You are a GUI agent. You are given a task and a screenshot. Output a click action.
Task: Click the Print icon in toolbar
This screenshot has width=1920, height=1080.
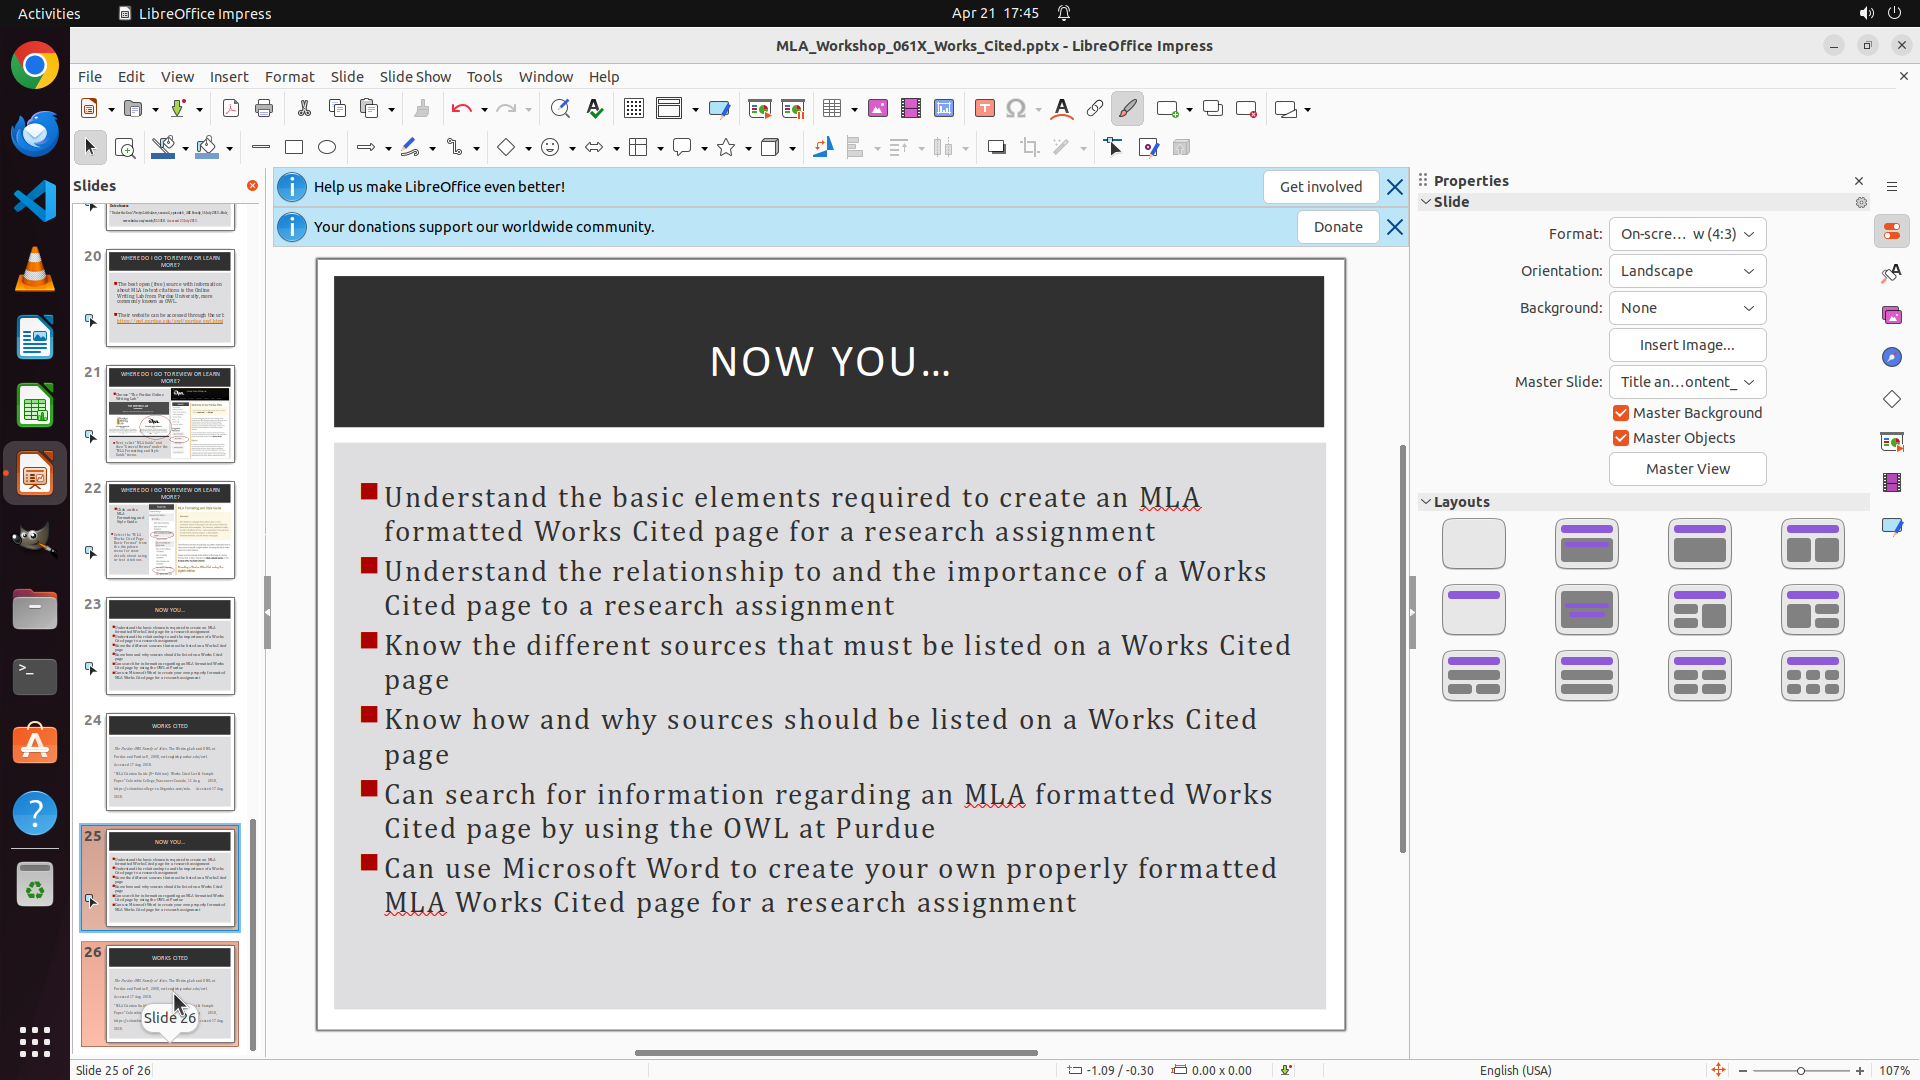pos(264,109)
